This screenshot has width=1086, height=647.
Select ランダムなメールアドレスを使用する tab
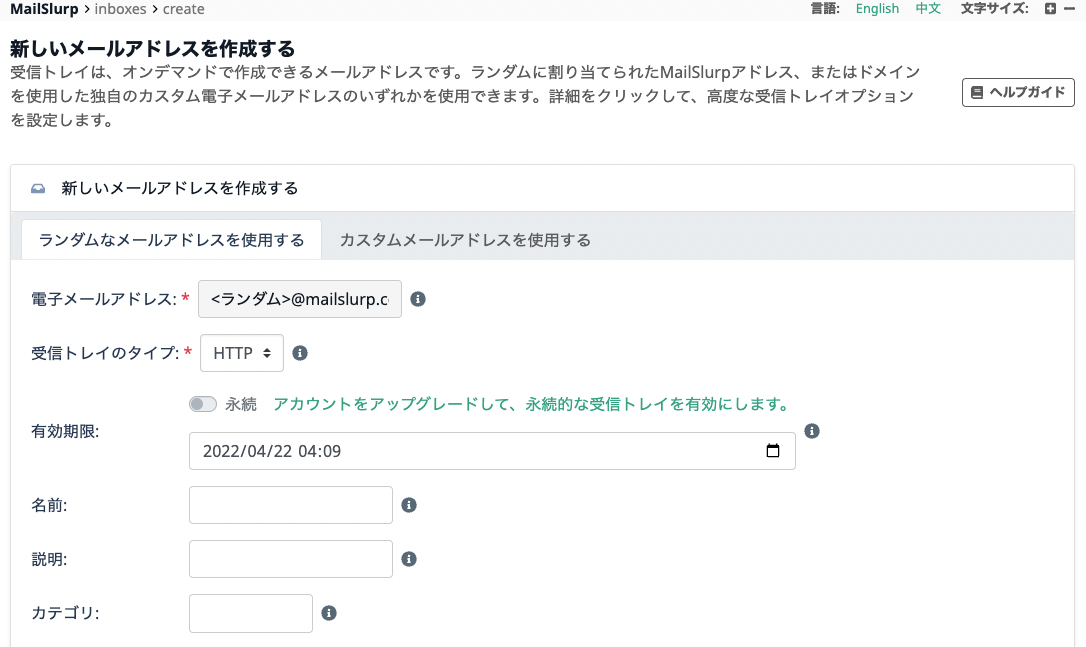pyautogui.click(x=171, y=240)
